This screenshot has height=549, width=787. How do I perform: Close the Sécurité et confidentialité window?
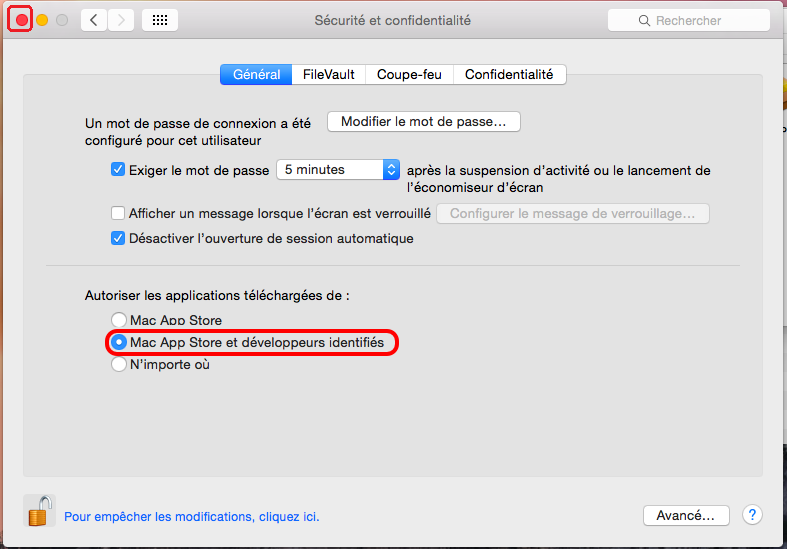tap(22, 20)
